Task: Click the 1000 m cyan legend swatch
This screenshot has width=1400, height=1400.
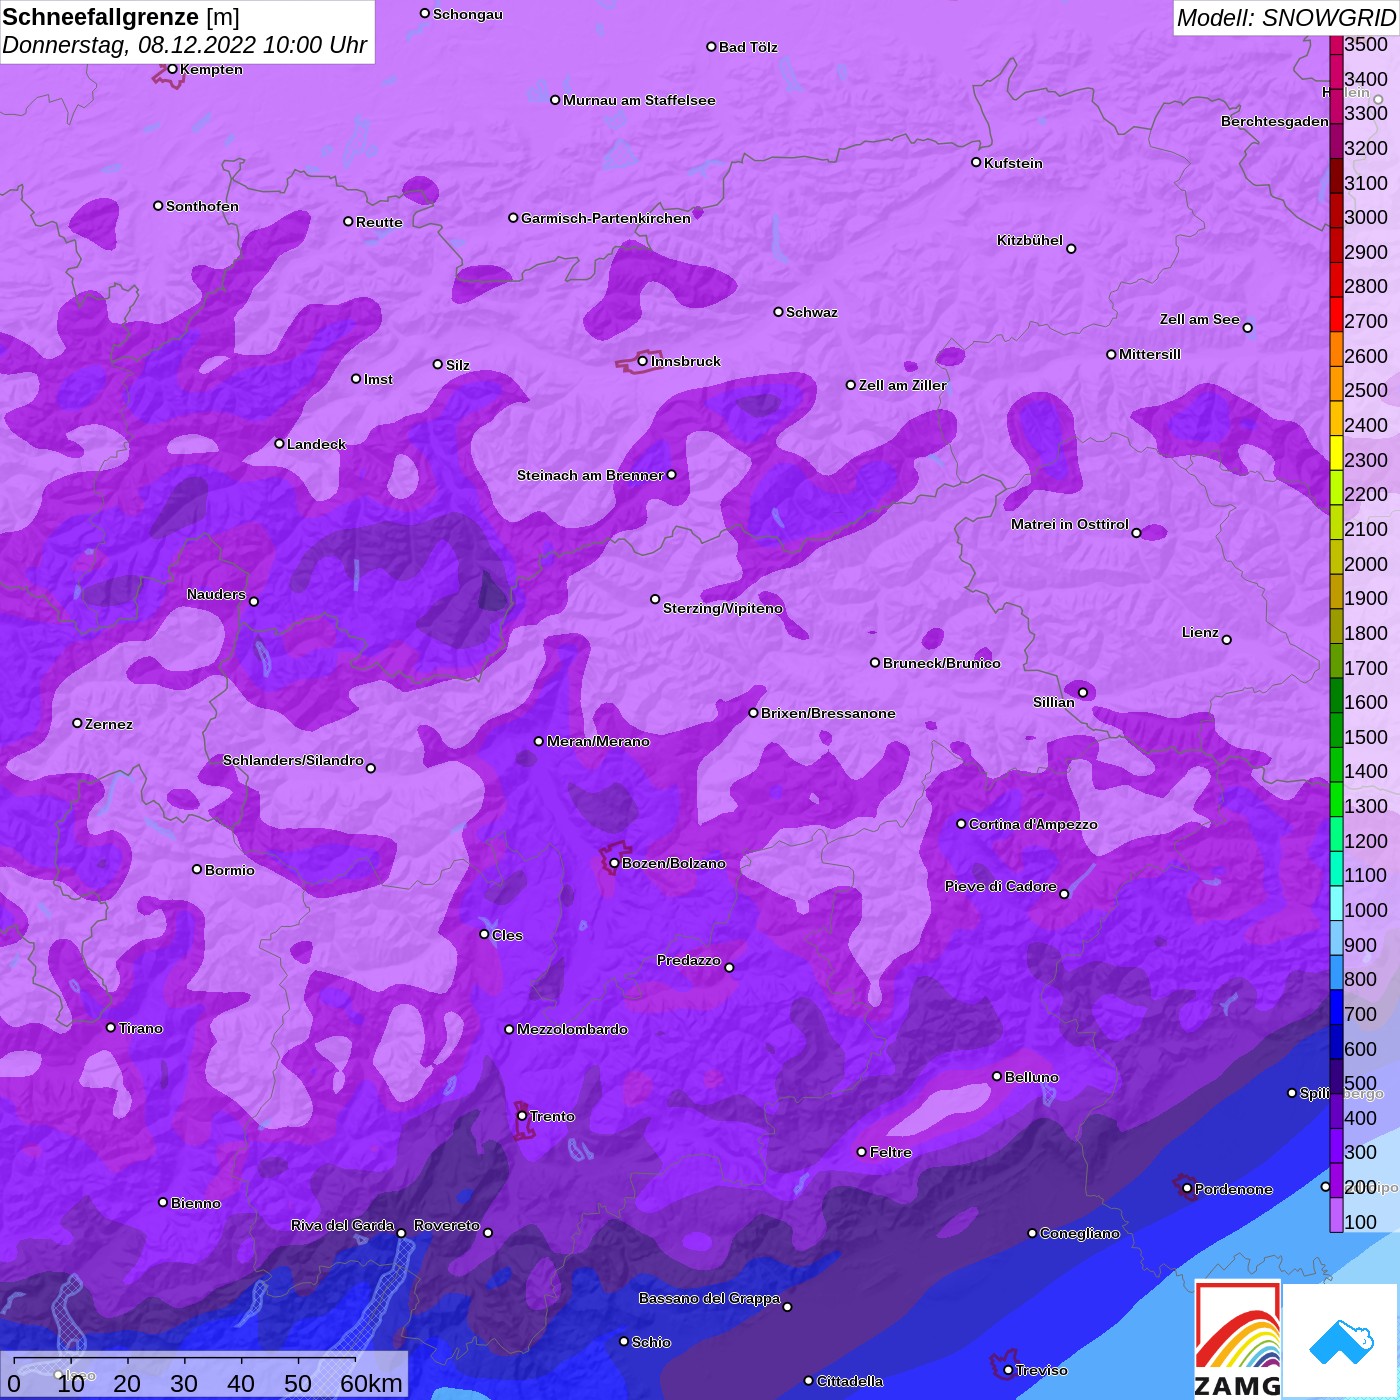Action: pyautogui.click(x=1336, y=903)
